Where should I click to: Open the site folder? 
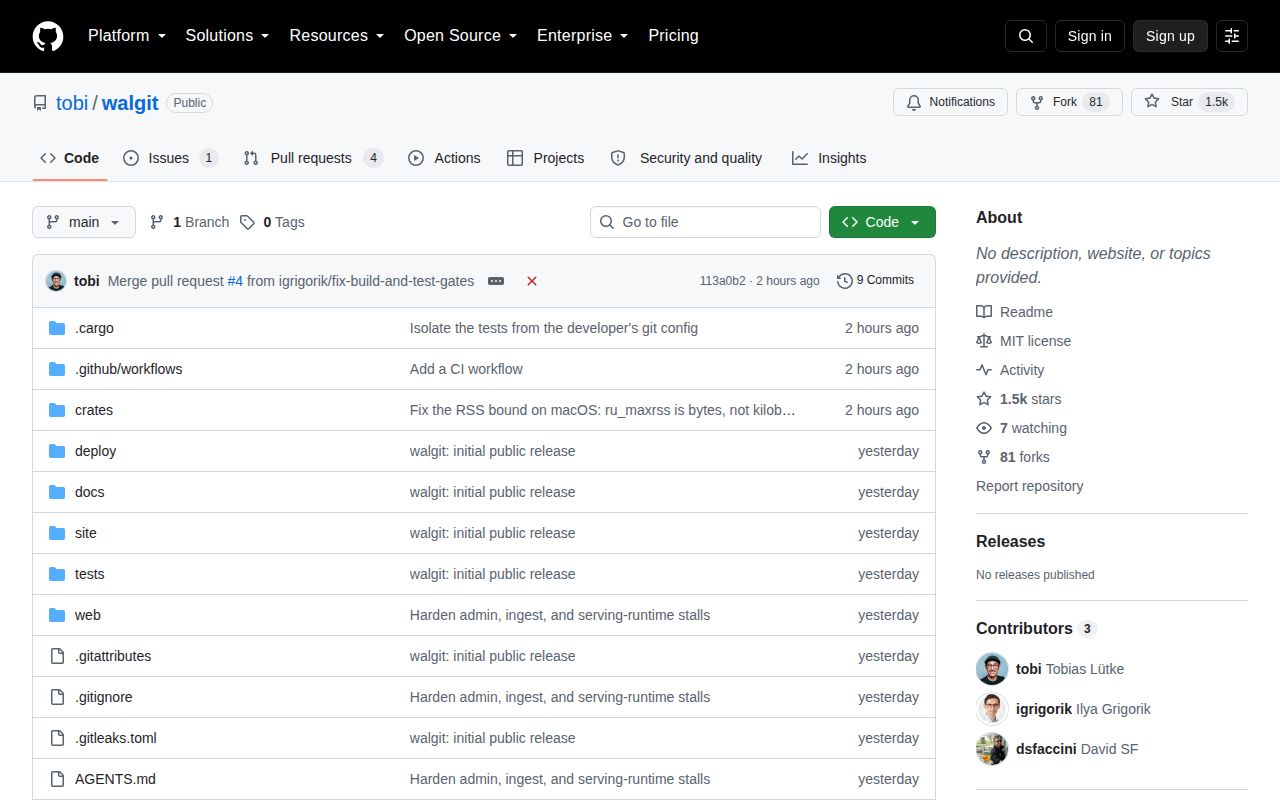tap(86, 533)
